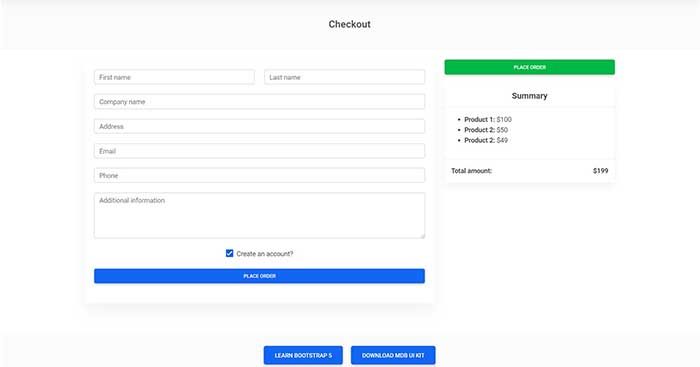Click the Product 1: $100 line
The image size is (700, 367).
tap(488, 120)
